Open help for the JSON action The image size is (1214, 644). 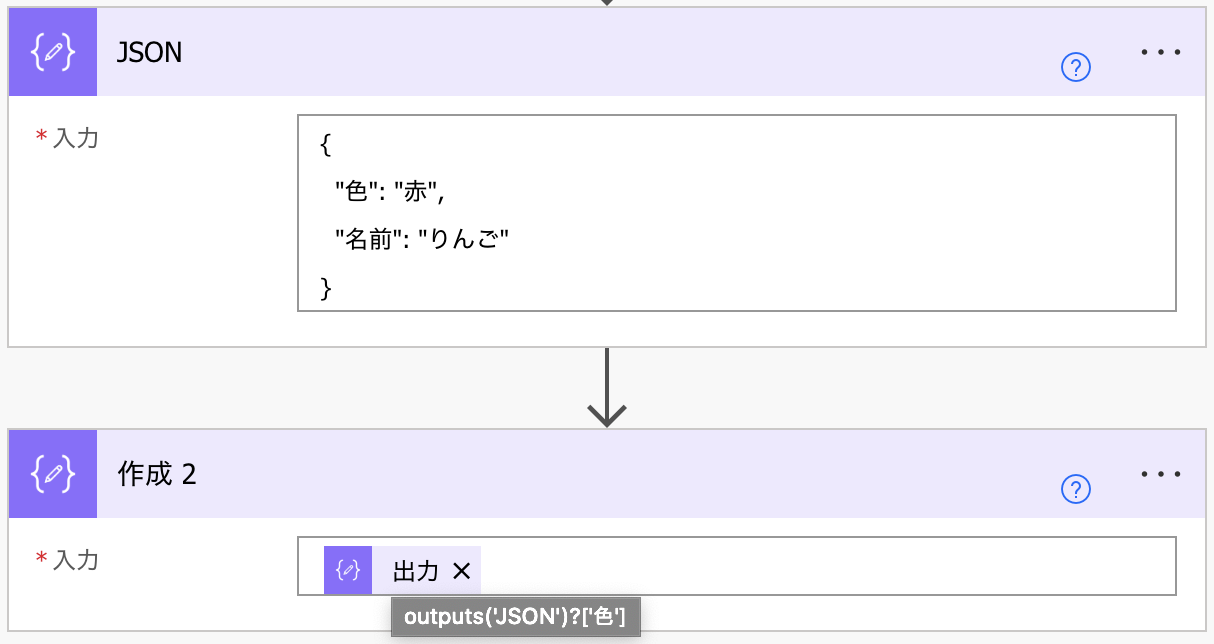tap(1076, 68)
